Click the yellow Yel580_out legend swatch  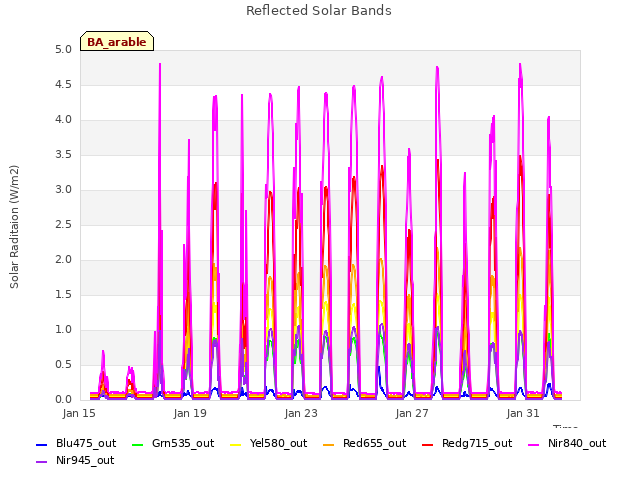(x=236, y=444)
